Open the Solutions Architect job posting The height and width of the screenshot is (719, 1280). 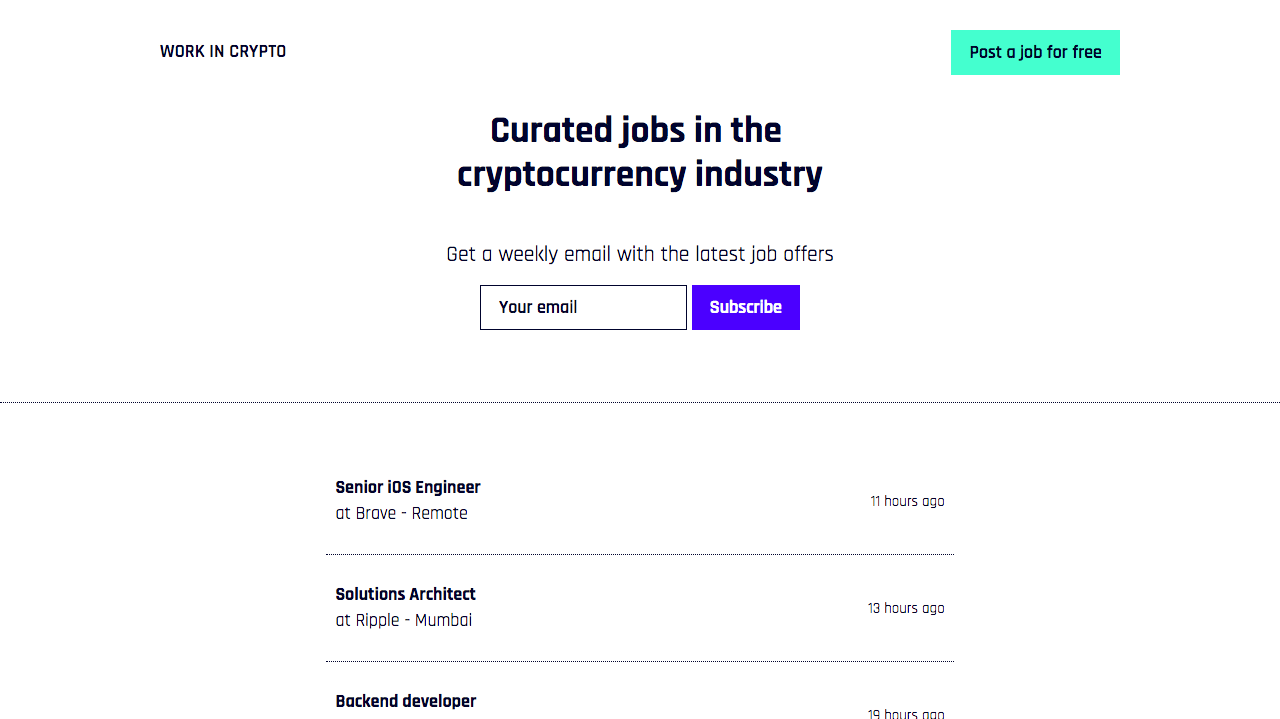click(x=405, y=594)
